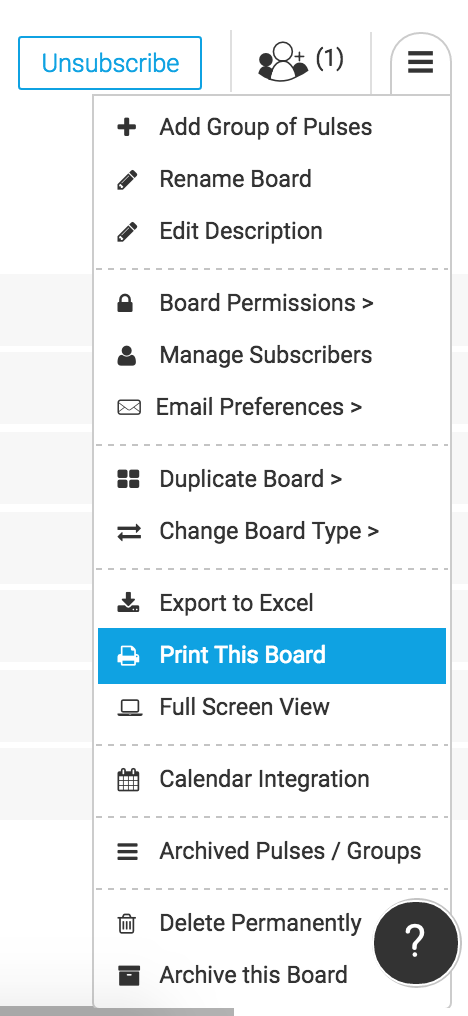
Task: Expand the Change Board Type submenu
Action: point(269,531)
